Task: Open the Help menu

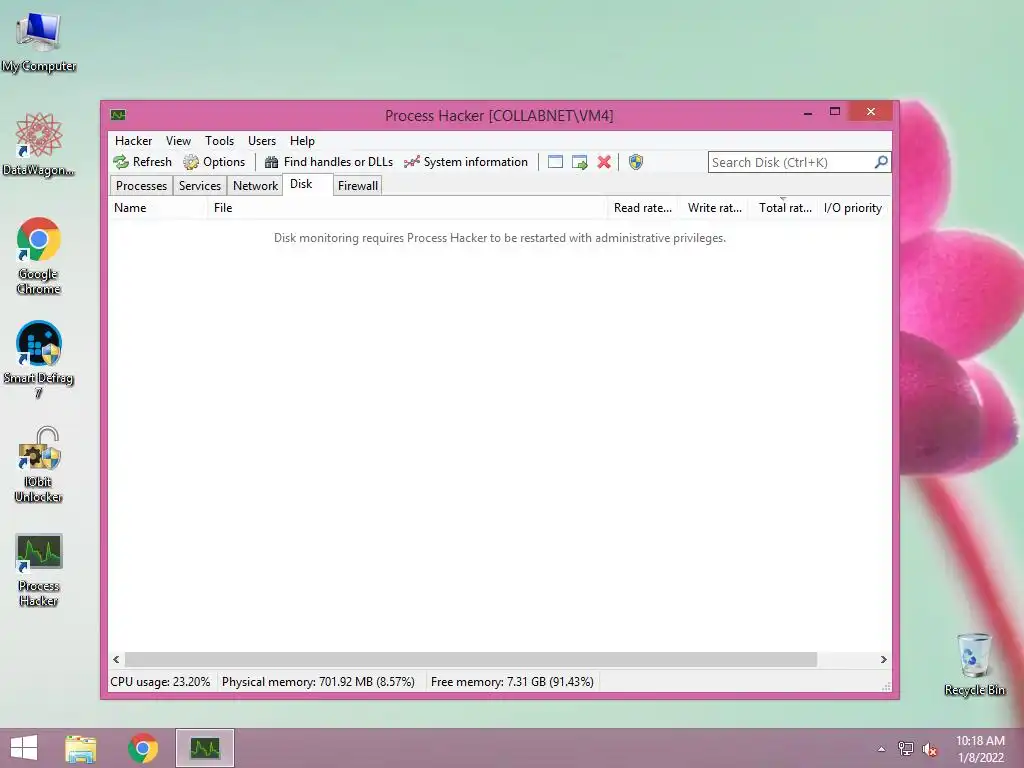Action: coord(302,140)
